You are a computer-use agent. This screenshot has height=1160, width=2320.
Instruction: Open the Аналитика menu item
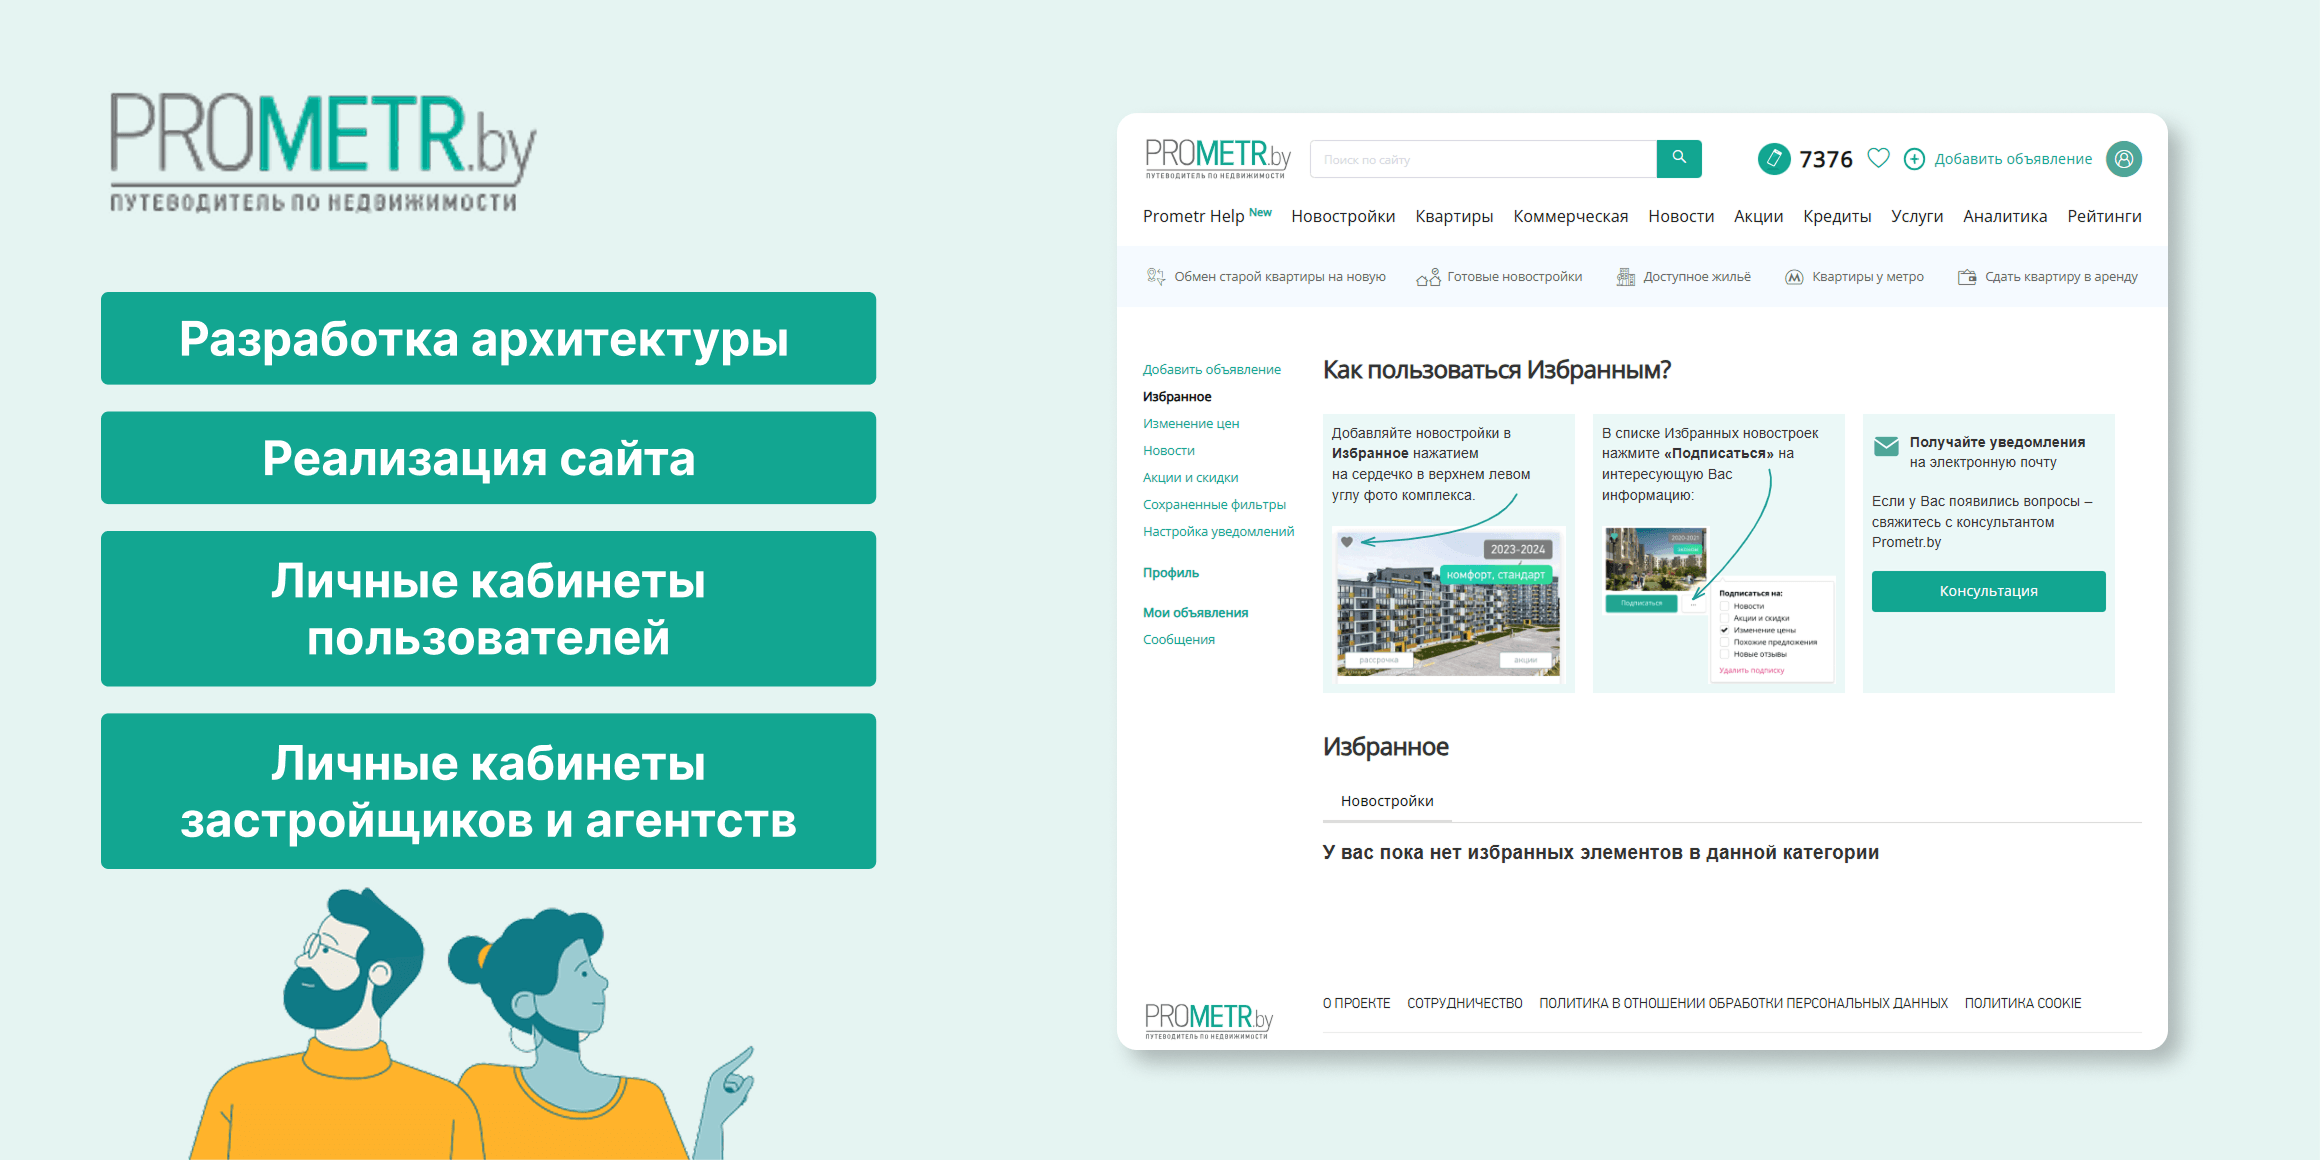(x=2004, y=216)
